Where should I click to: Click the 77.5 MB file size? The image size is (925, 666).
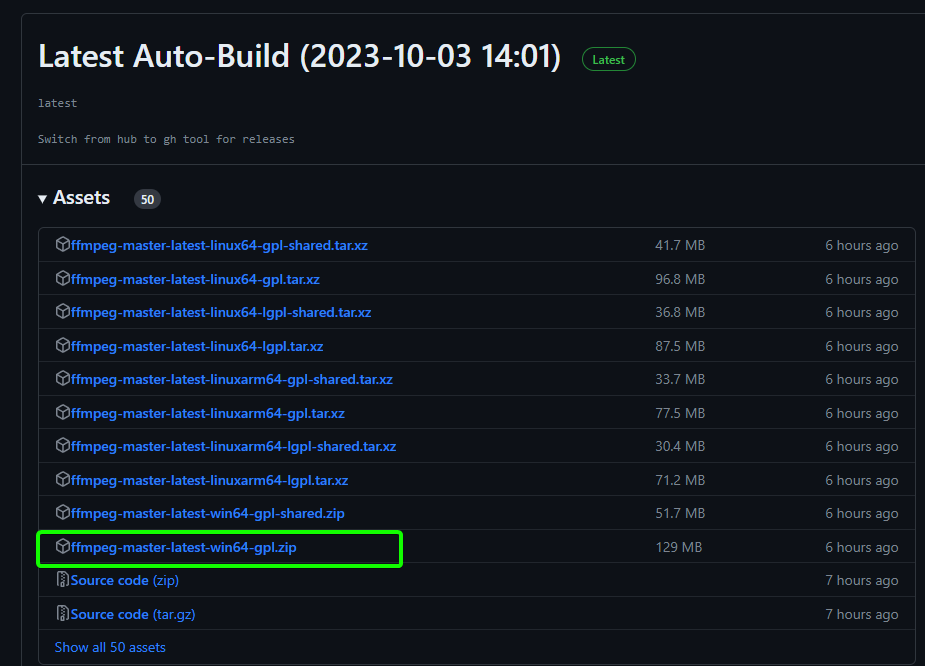(x=680, y=414)
